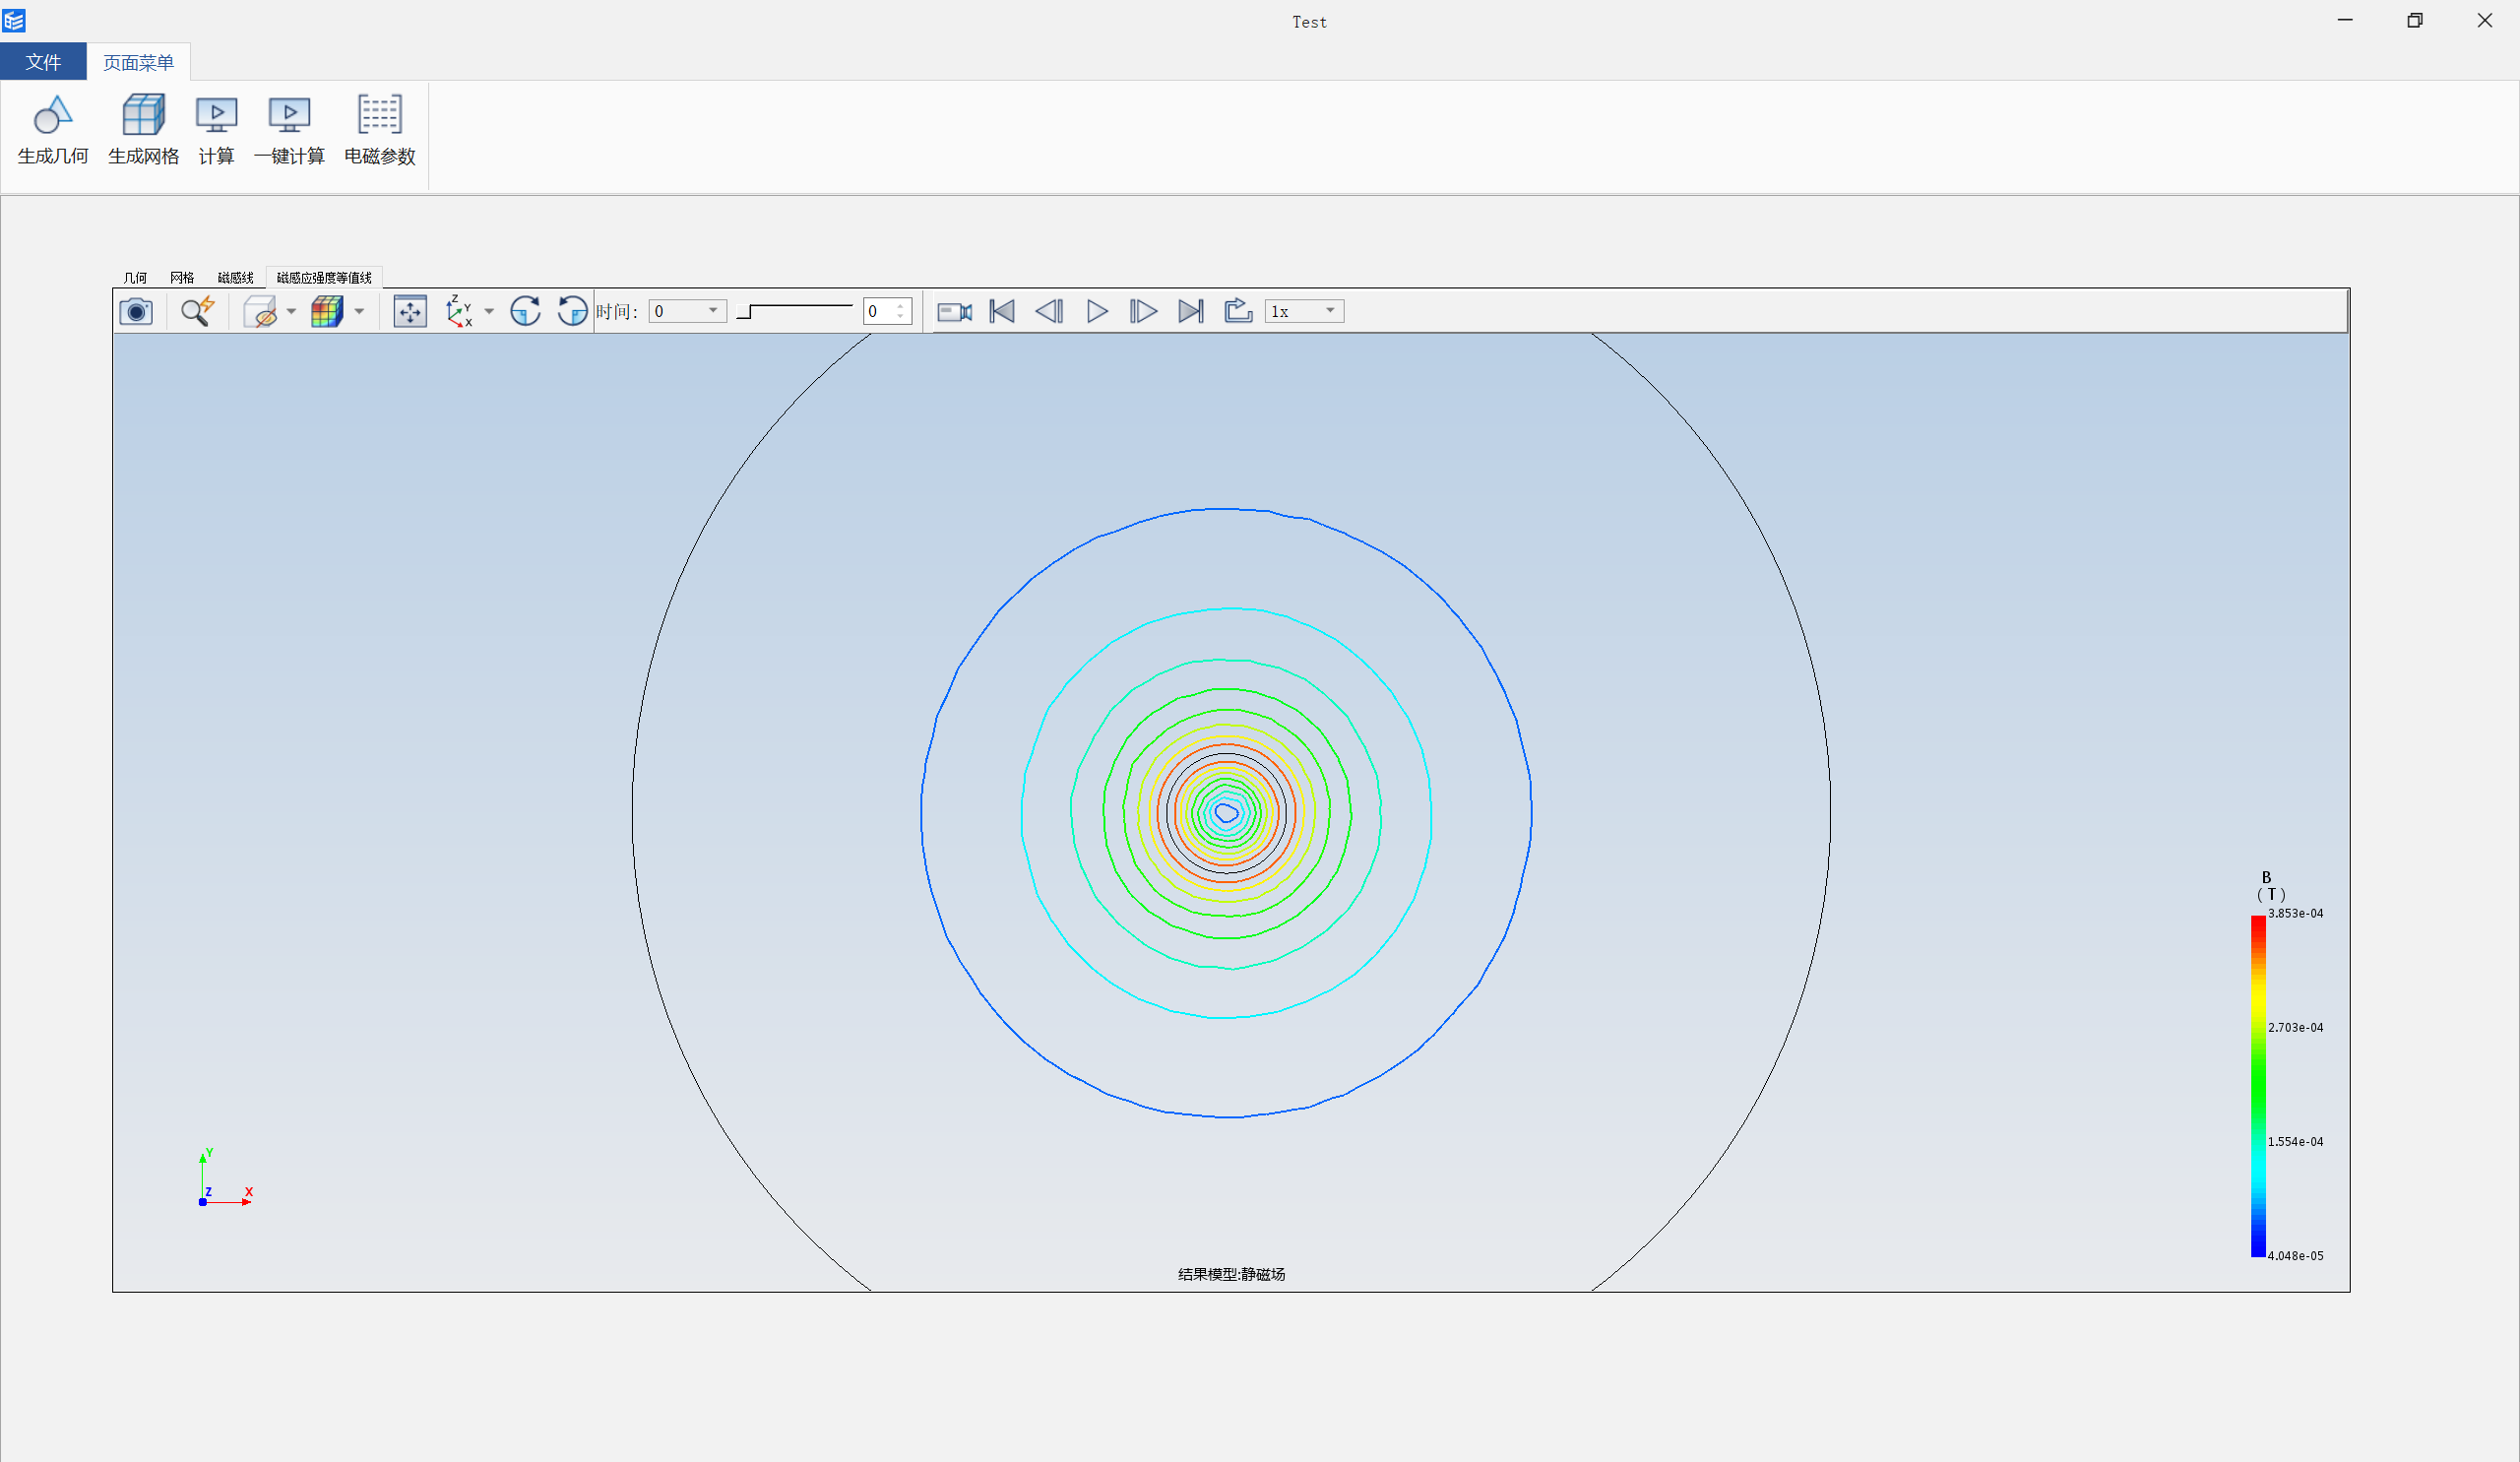Select the 页面菜单 ribbon tab
Image resolution: width=2520 pixels, height=1462 pixels.
click(138, 62)
